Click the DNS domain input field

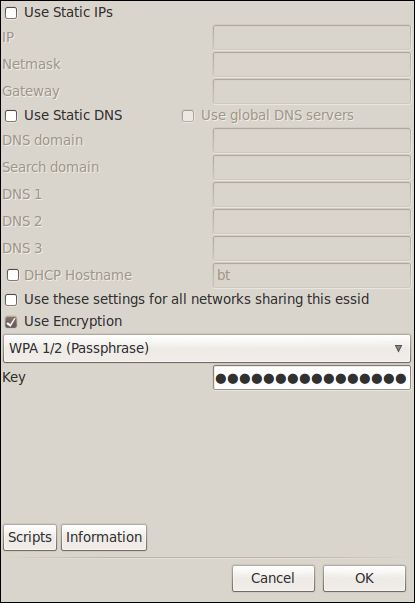point(312,141)
